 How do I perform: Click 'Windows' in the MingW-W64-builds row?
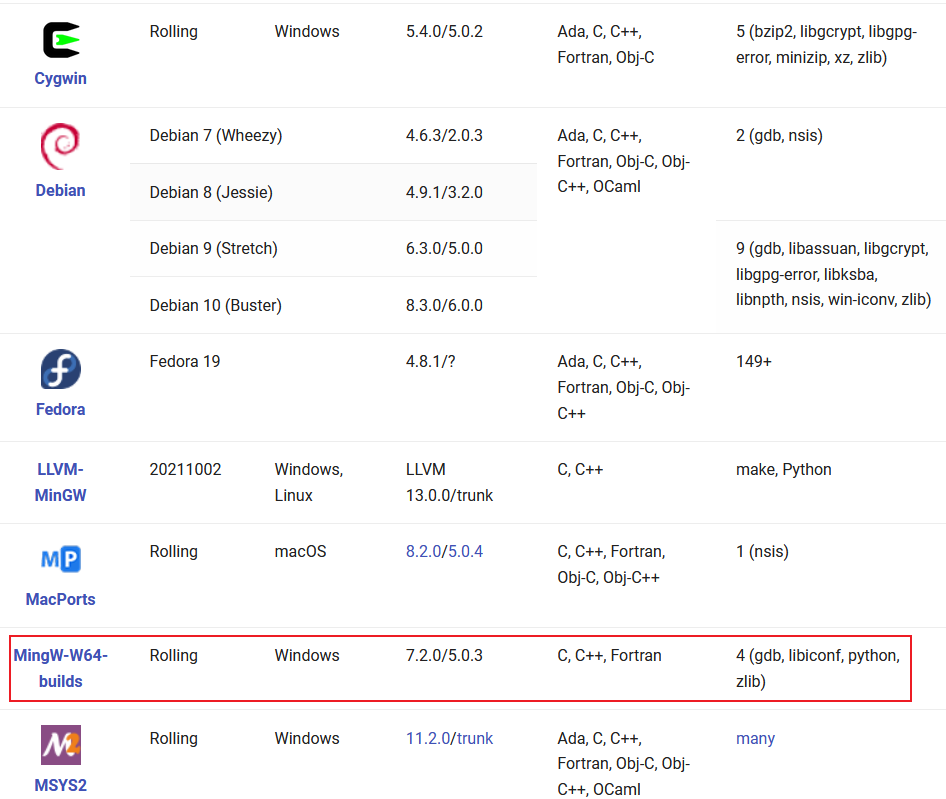pyautogui.click(x=306, y=655)
